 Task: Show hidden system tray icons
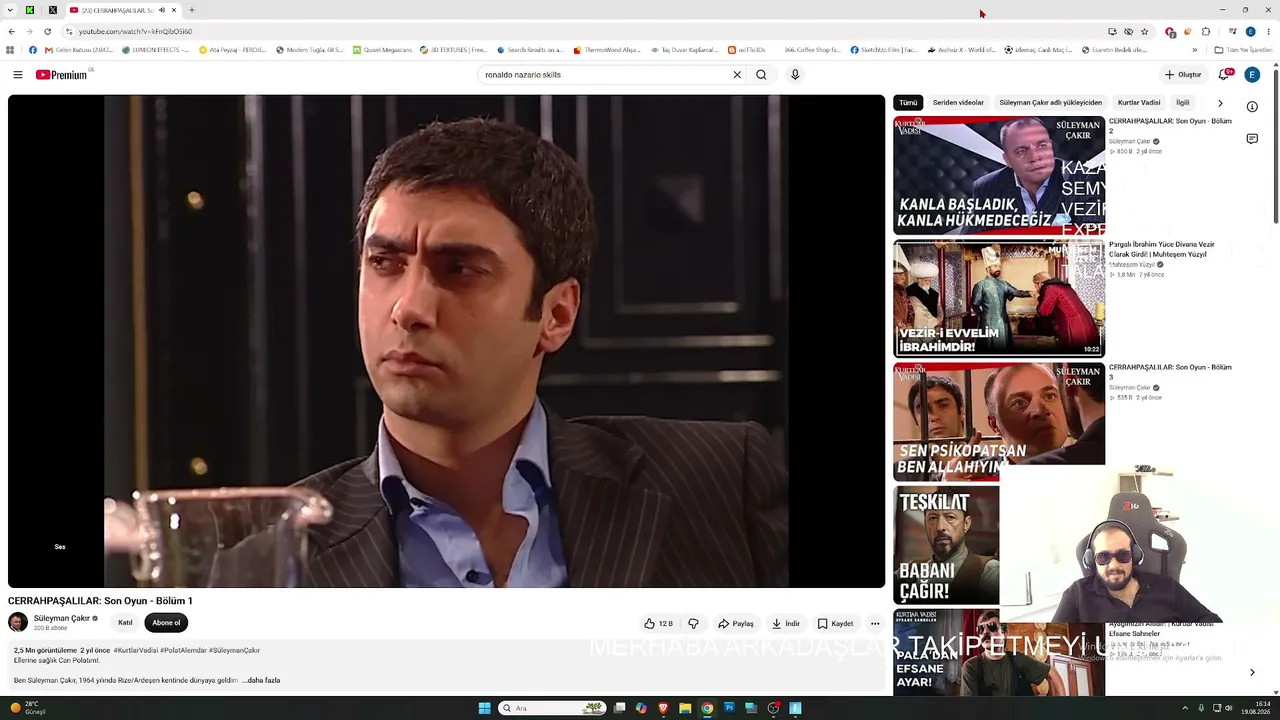(x=1186, y=708)
